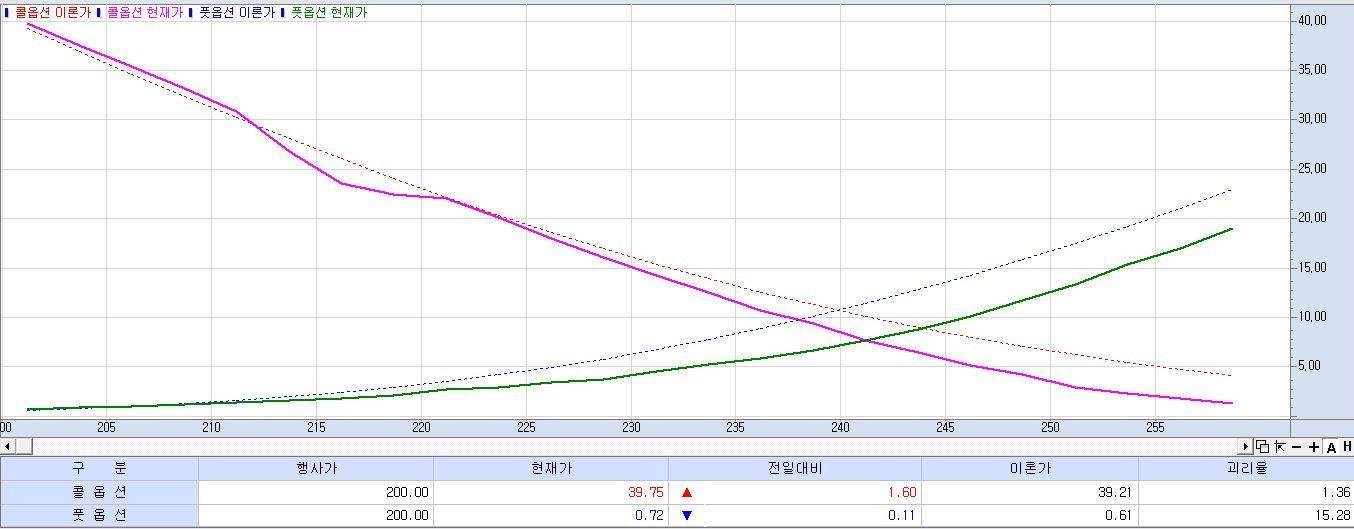Click the 콜옵션 이론가 legend label

tap(51, 12)
